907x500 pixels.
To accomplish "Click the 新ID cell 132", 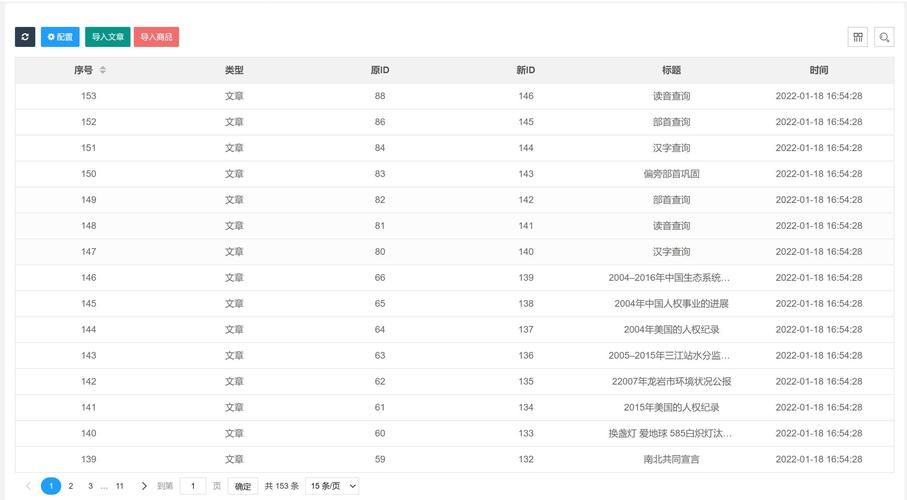I will pyautogui.click(x=526, y=459).
